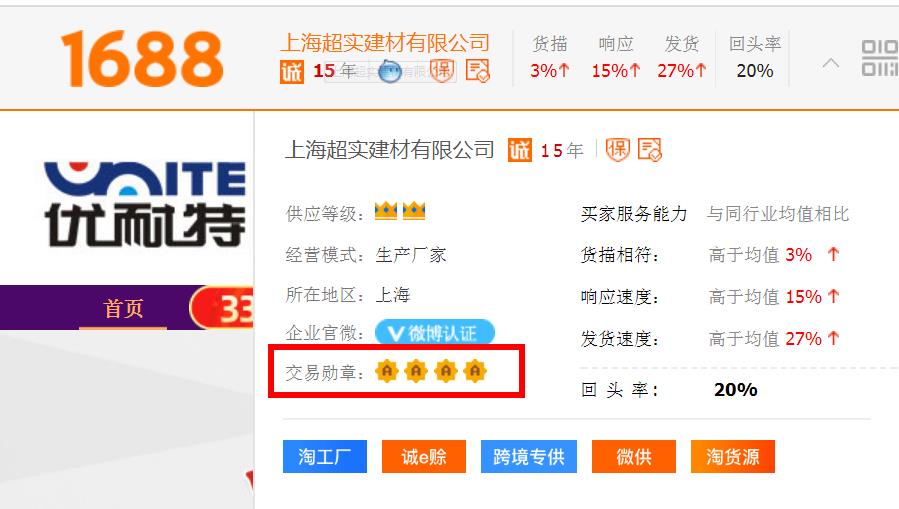Open the 首页 navigation tab
The image size is (899, 509).
(123, 308)
